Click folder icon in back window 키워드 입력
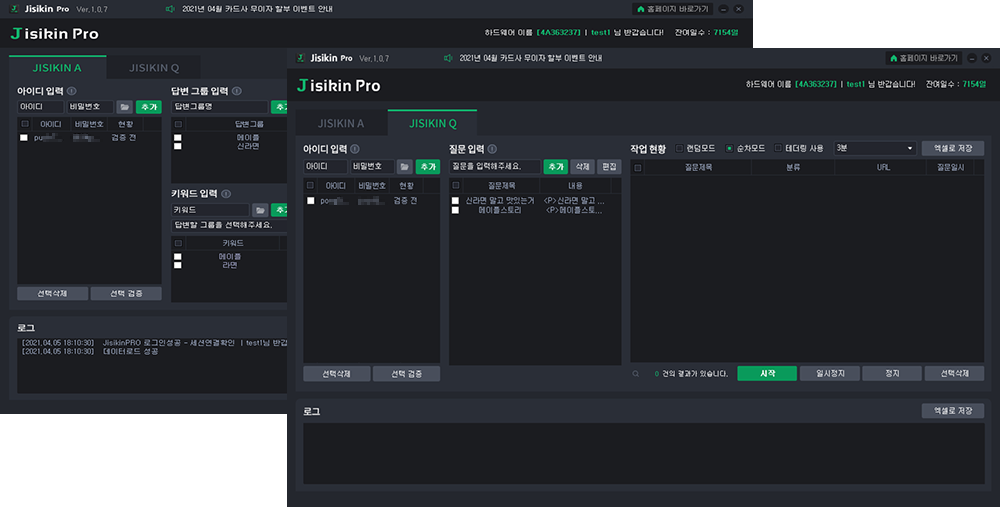Image resolution: width=1000 pixels, height=507 pixels. pyautogui.click(x=260, y=210)
